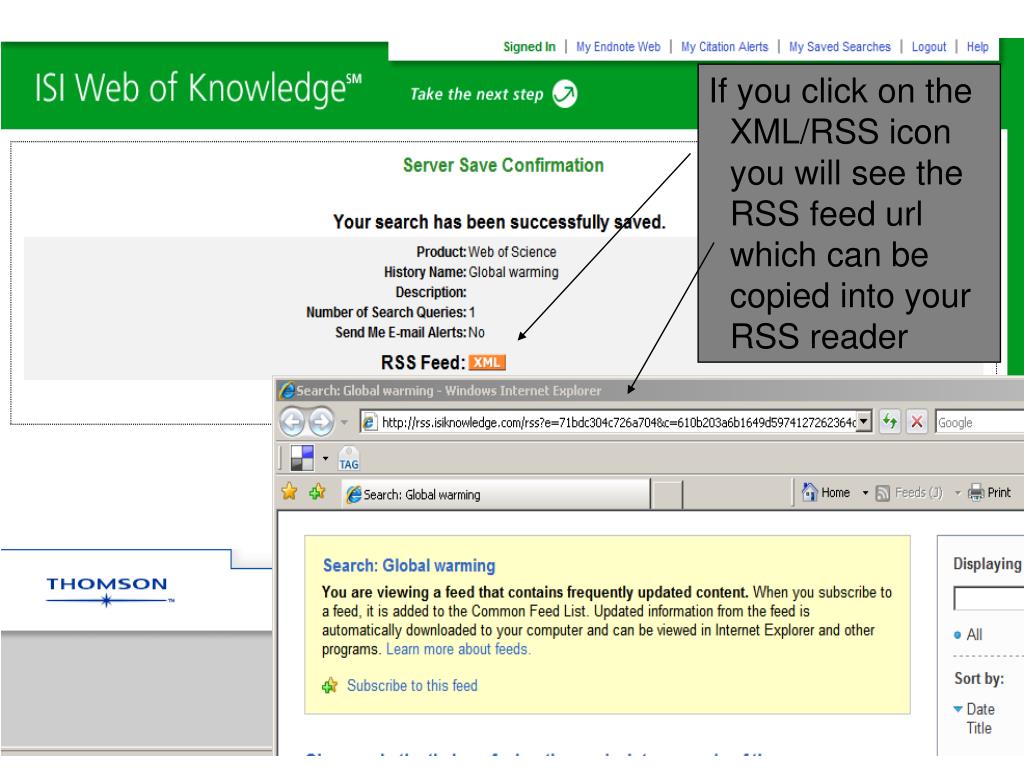Click the Print icon in IE toolbar

coord(976,492)
